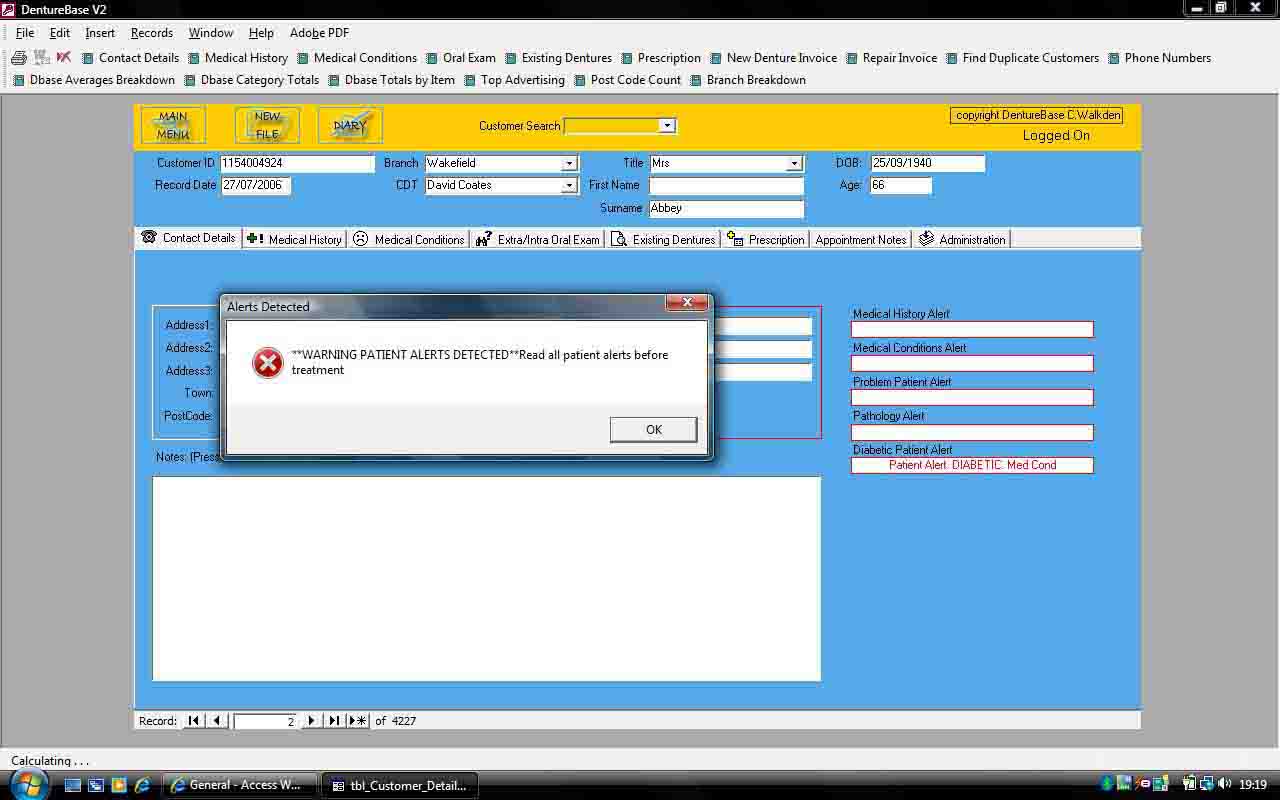The height and width of the screenshot is (800, 1280).
Task: Click the Record Date field
Action: pyautogui.click(x=255, y=185)
